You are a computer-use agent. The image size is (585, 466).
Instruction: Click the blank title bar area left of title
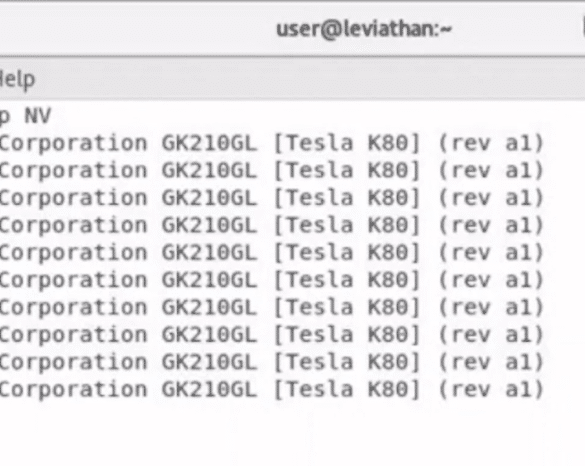(134, 29)
